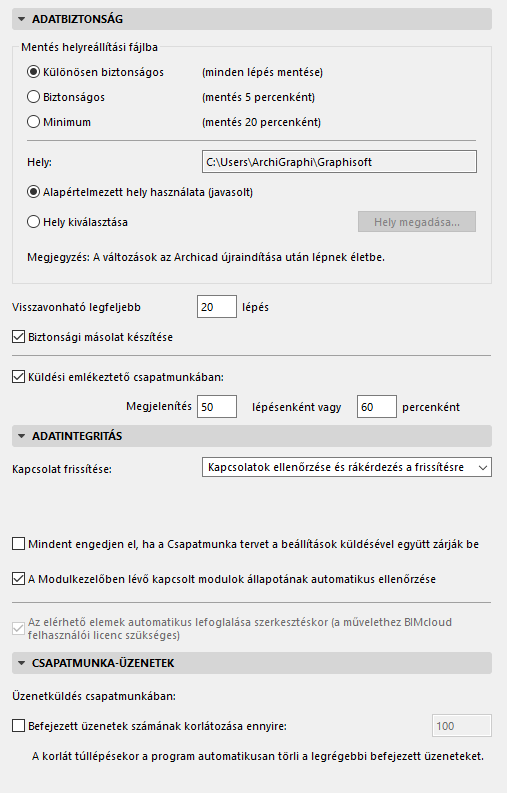Click the Hely megadása... button
The height and width of the screenshot is (793, 507).
point(417,222)
